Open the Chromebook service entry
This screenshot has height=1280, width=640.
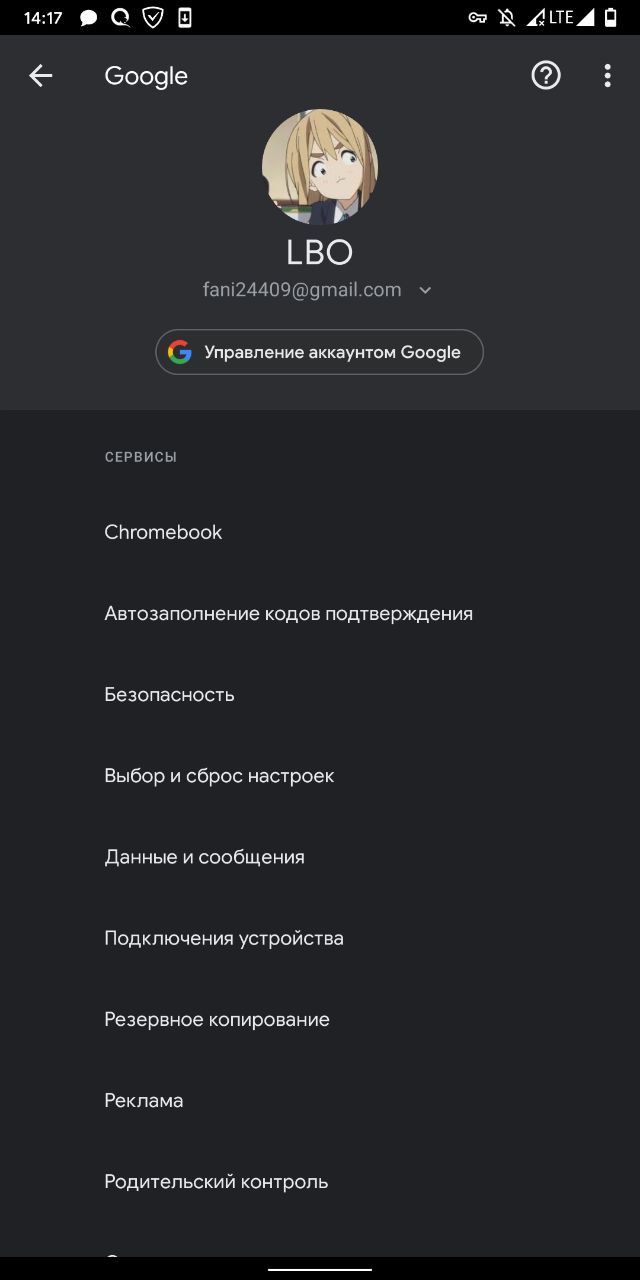163,532
